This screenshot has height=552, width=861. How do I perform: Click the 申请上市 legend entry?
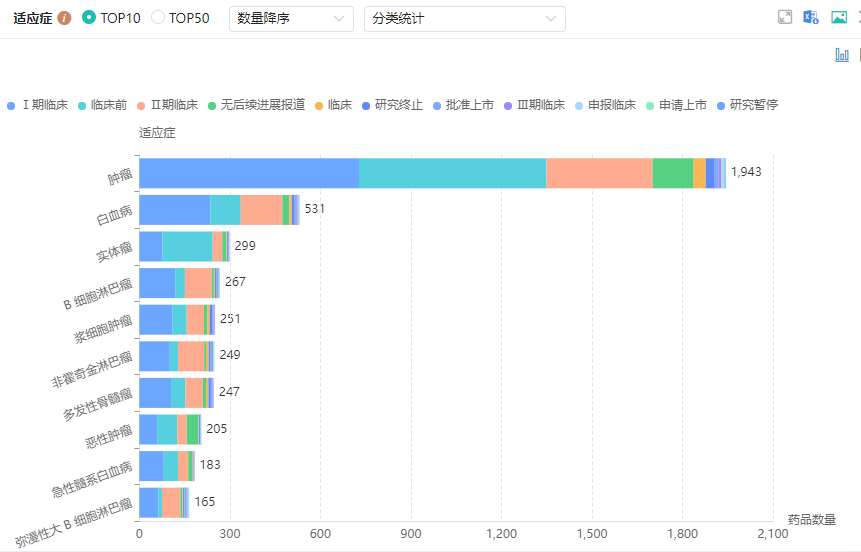[x=682, y=105]
